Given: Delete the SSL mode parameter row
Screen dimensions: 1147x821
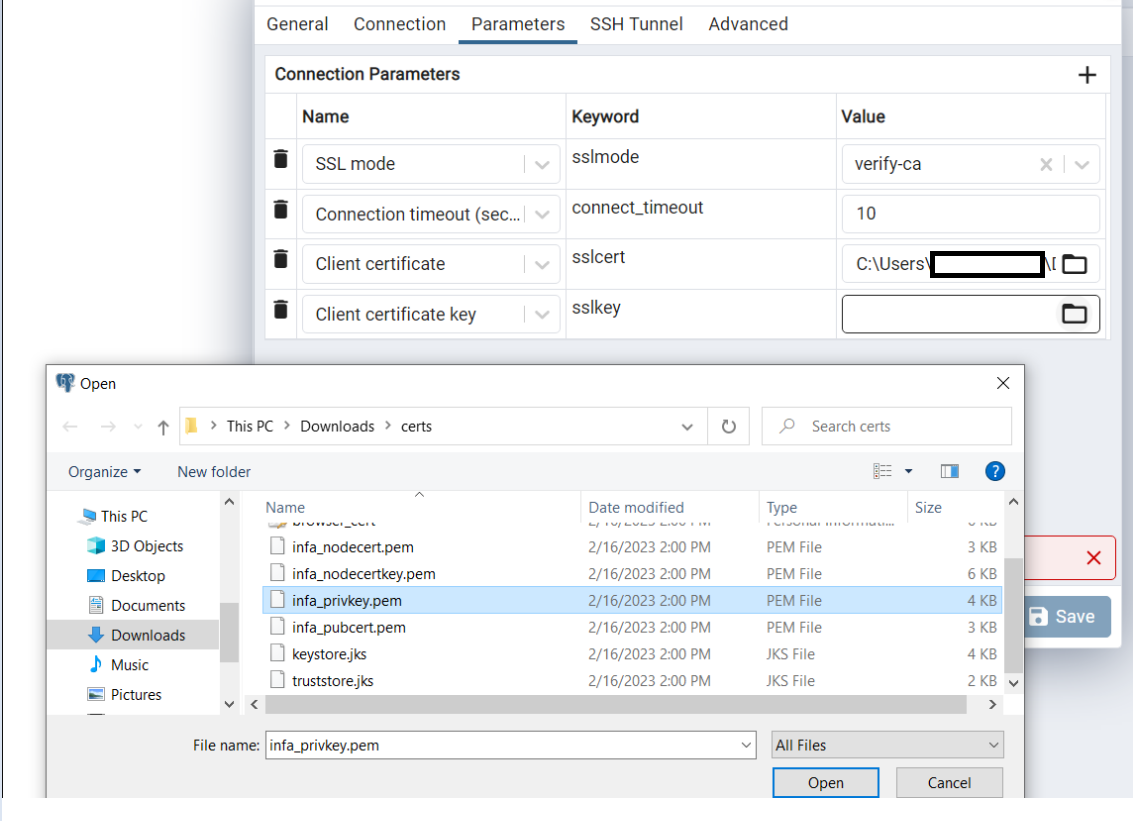Looking at the screenshot, I should 280,159.
